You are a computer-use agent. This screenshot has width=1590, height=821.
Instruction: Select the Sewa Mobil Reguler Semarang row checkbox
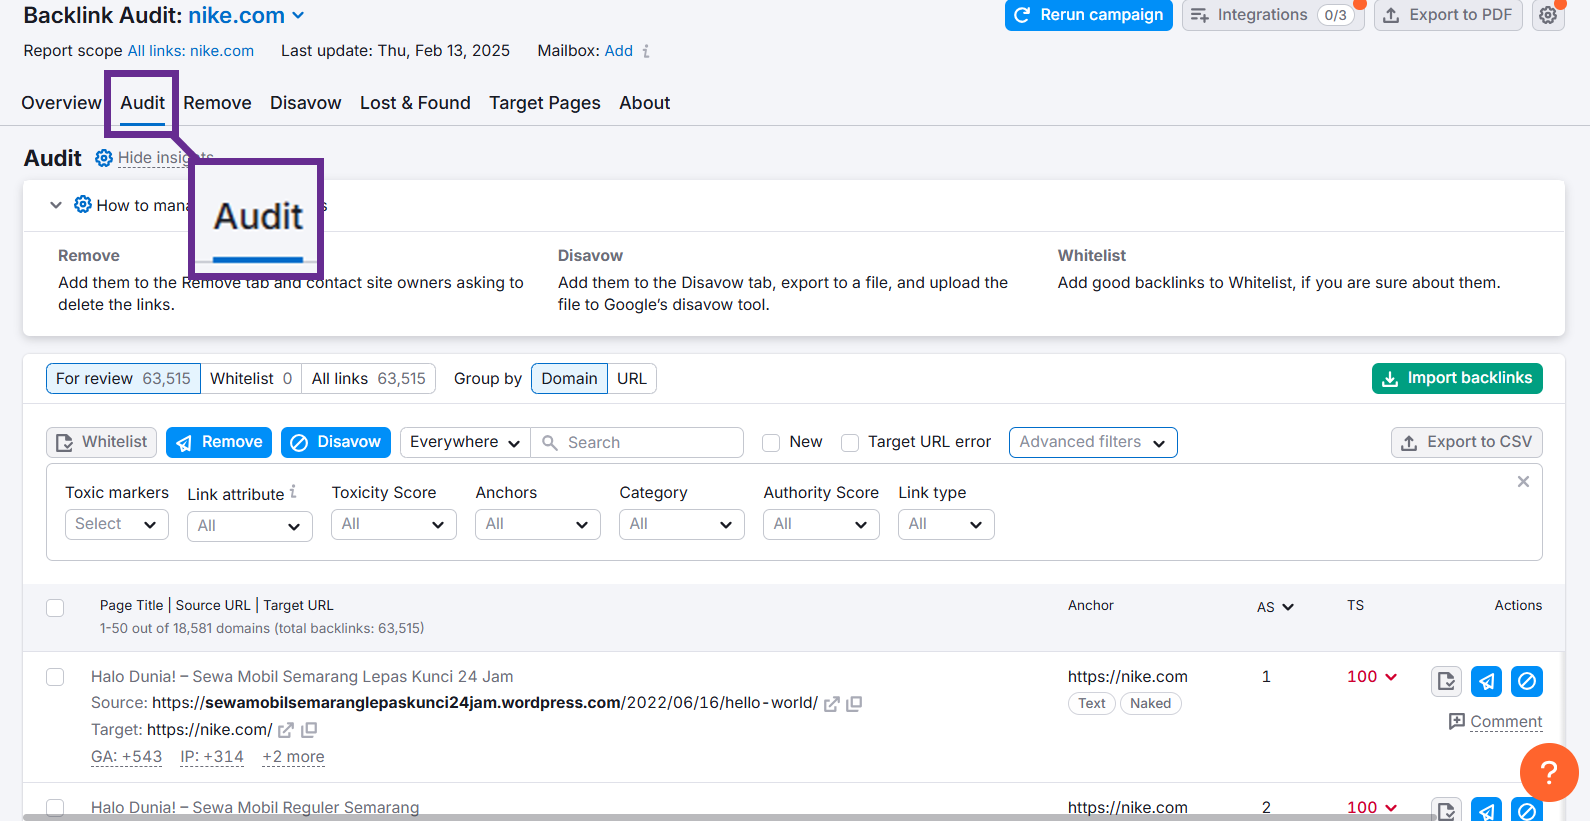click(55, 808)
